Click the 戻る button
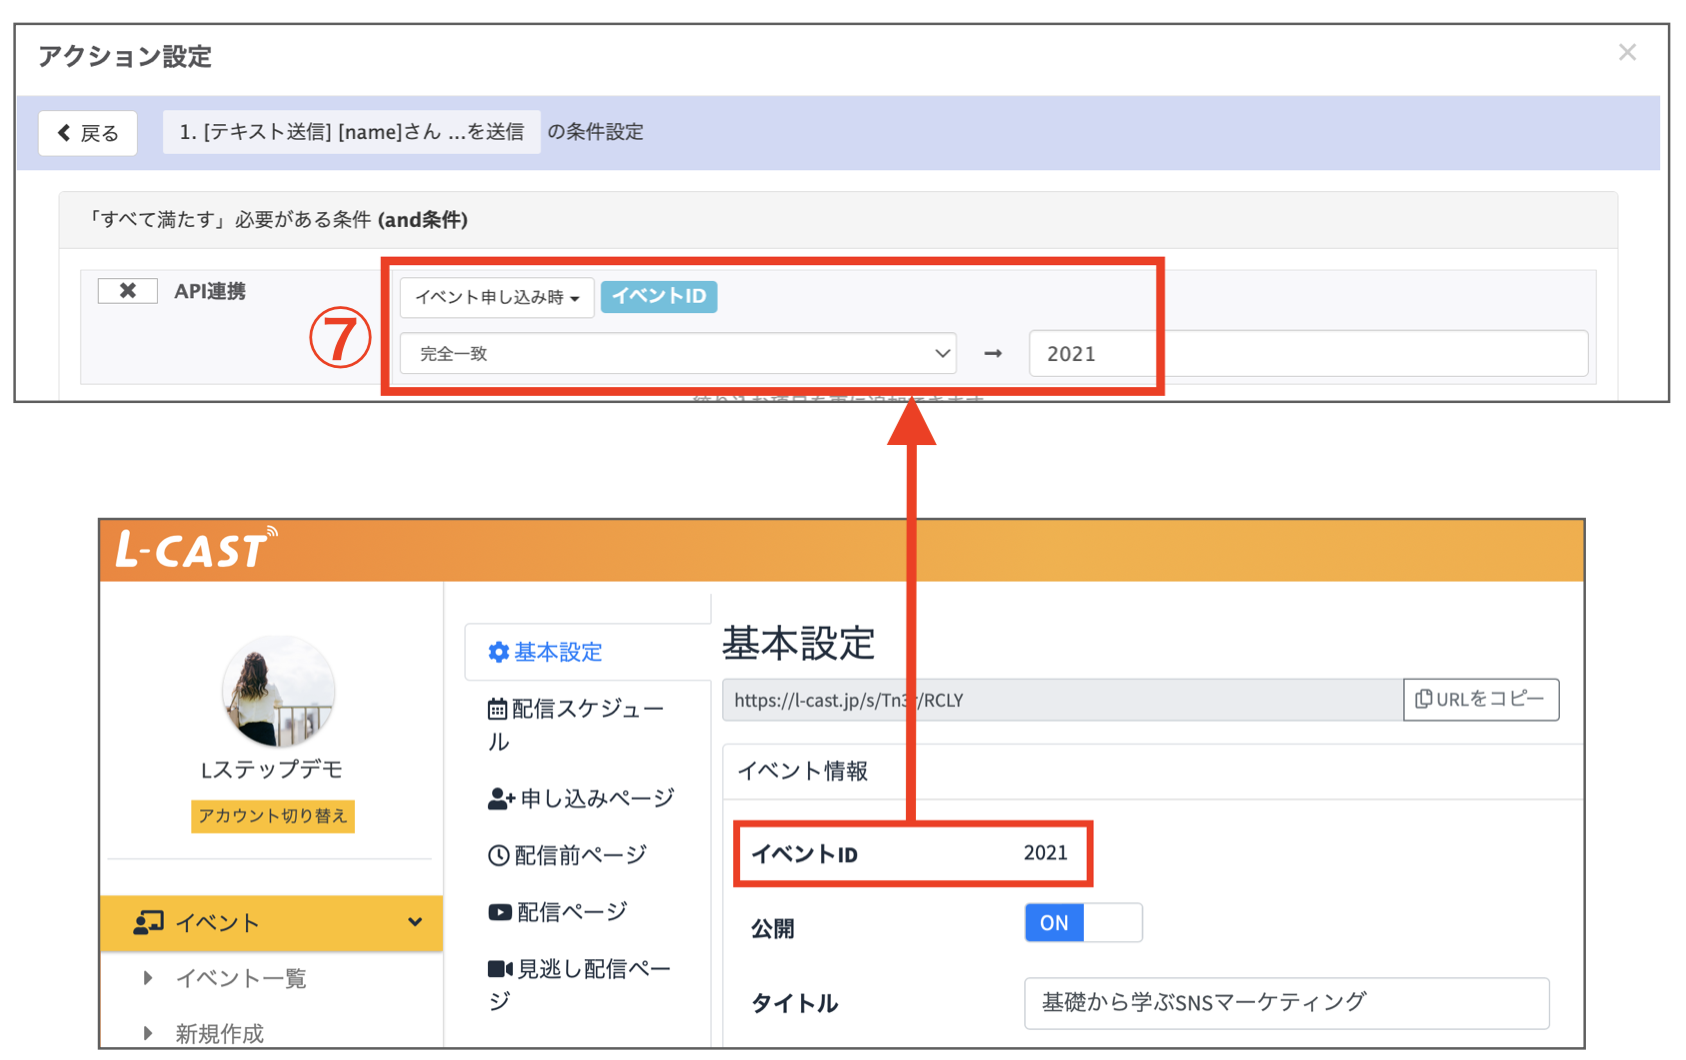The image size is (1686, 1060). tap(87, 132)
